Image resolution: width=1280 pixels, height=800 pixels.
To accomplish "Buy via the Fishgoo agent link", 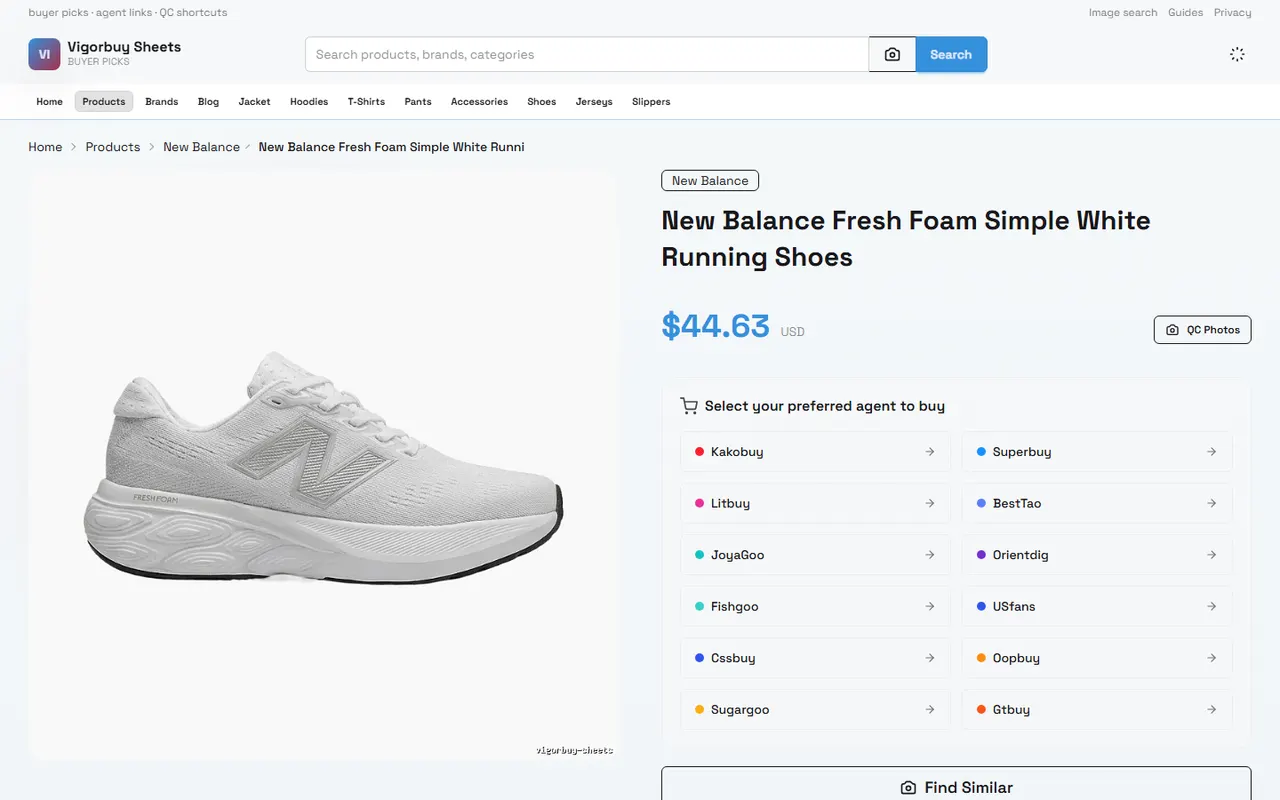I will coord(815,606).
